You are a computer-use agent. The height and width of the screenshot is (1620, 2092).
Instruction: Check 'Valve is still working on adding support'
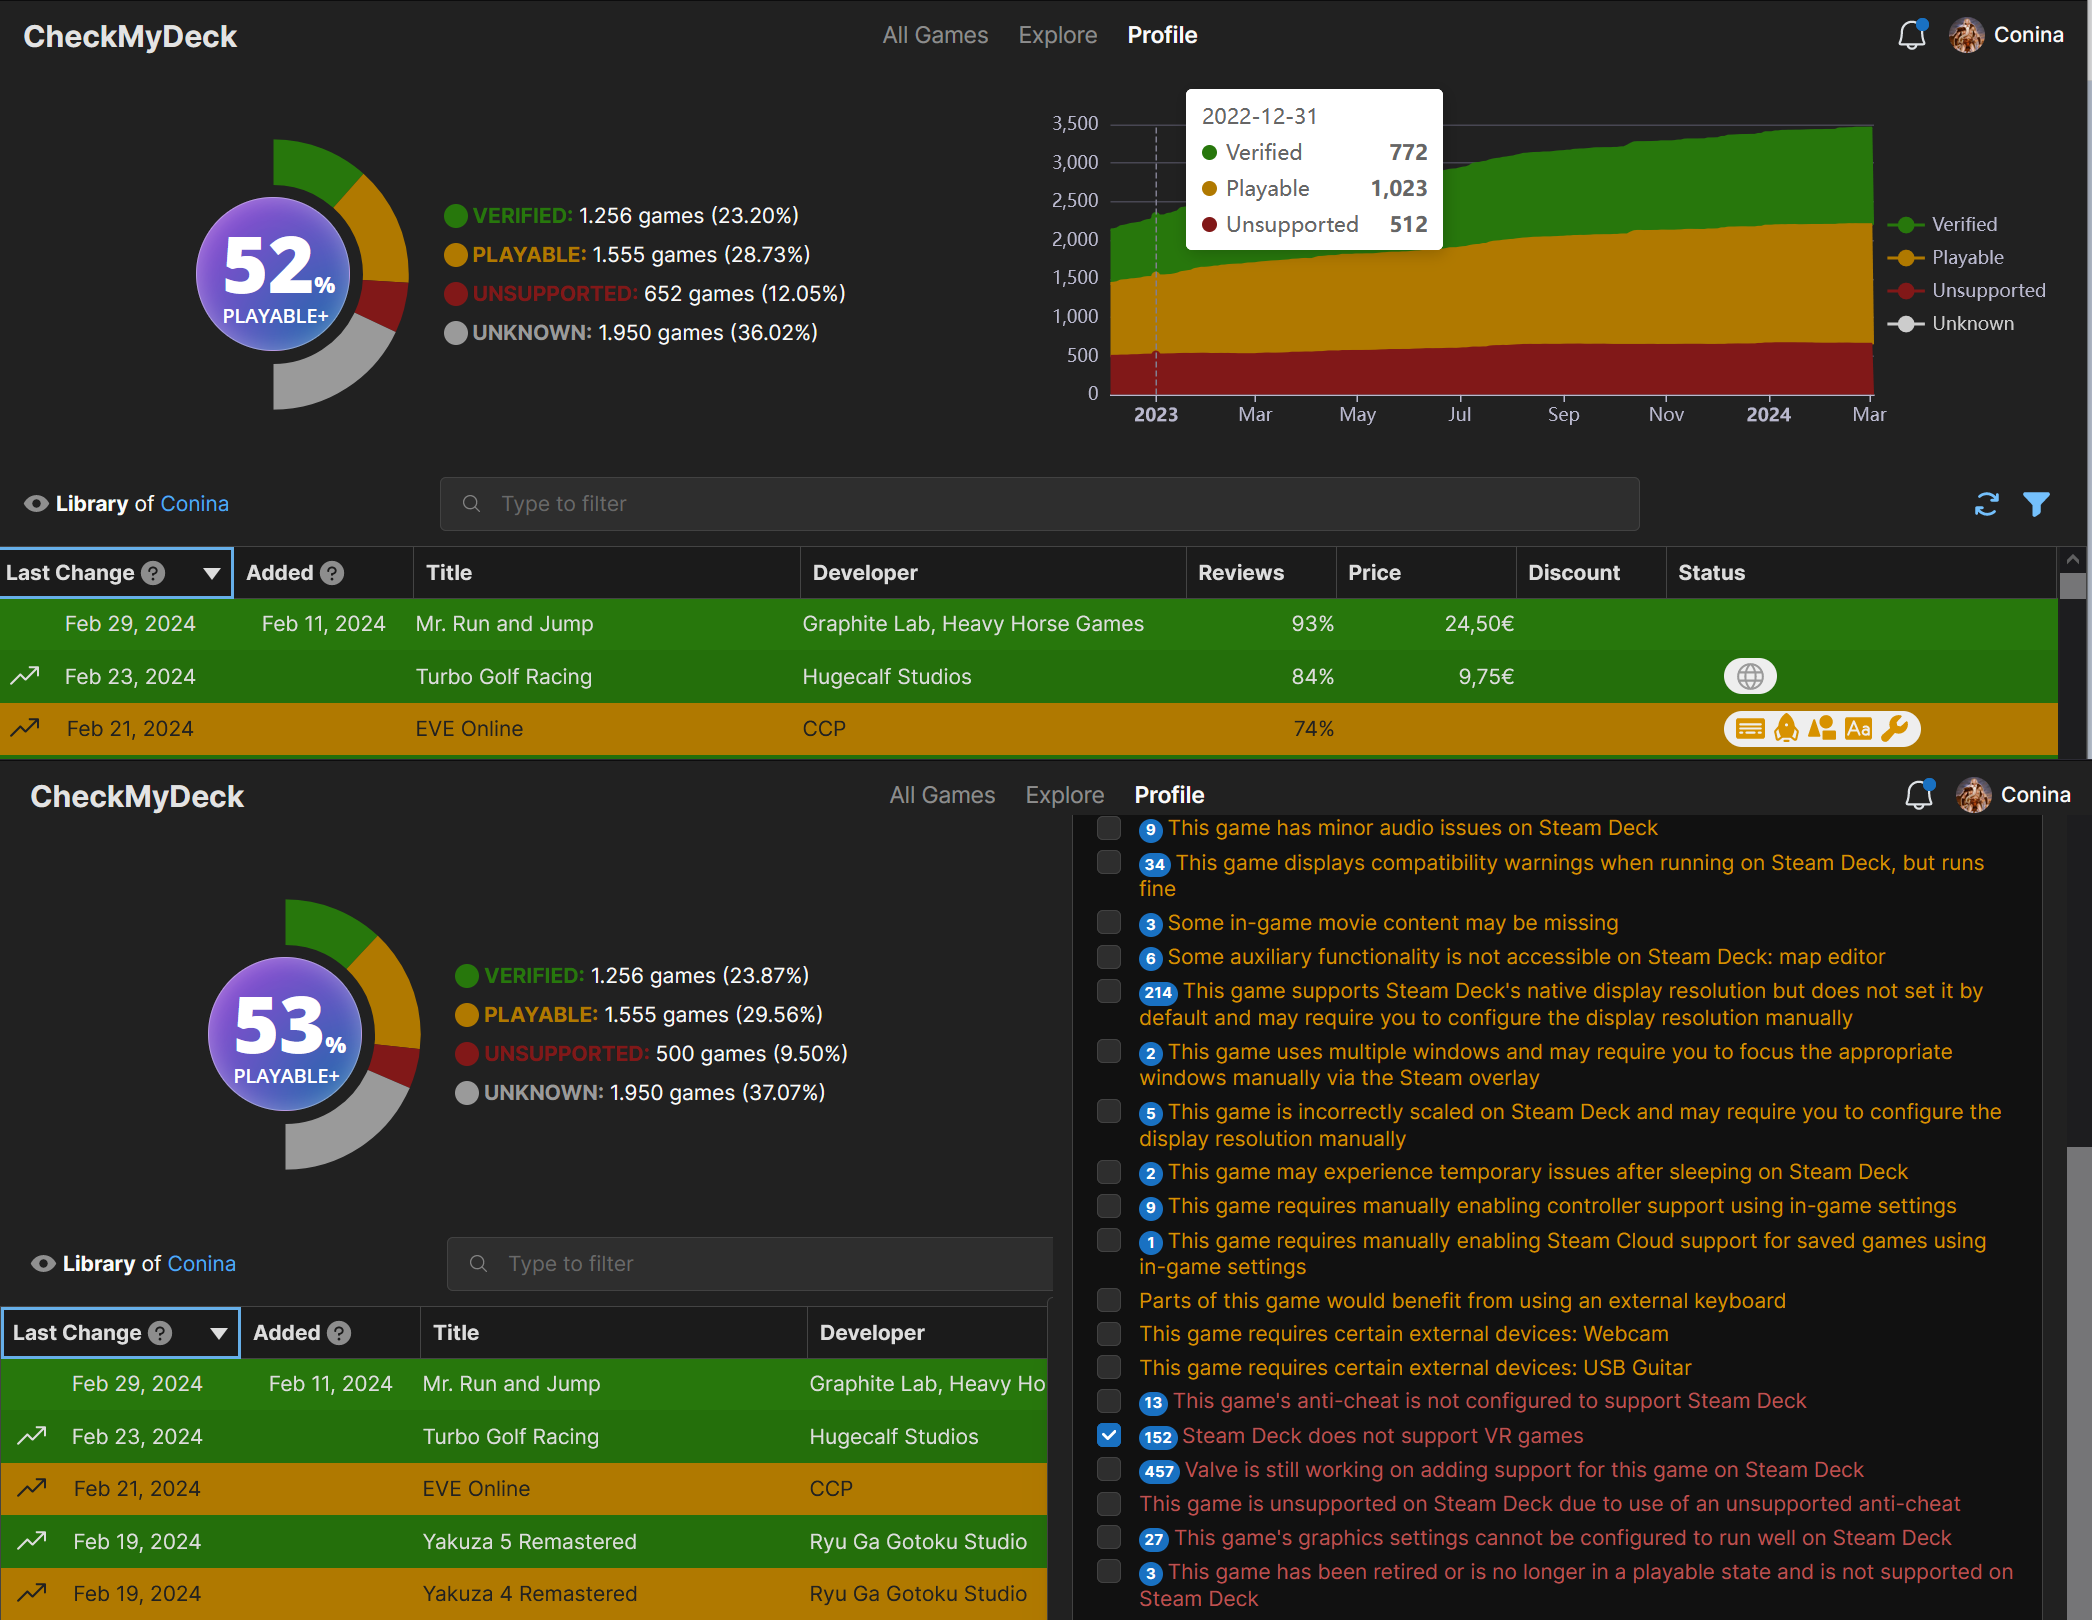(1109, 1469)
